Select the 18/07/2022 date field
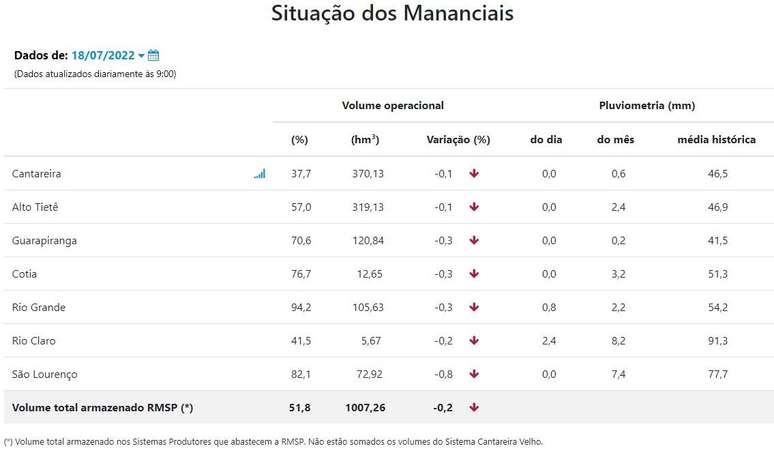Screen dimensions: 774x457 click(103, 55)
